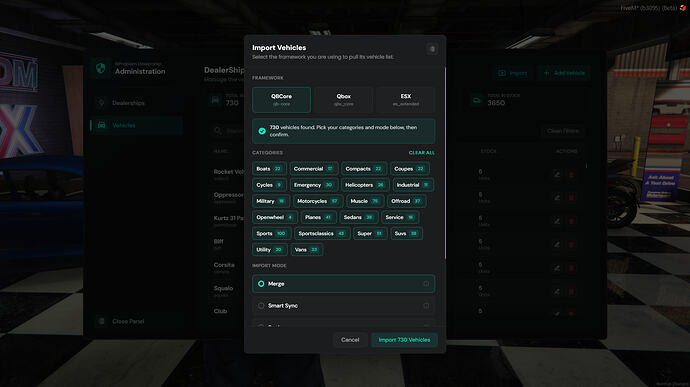Toggle the Vans category chip
The height and width of the screenshot is (387, 690).
[307, 250]
